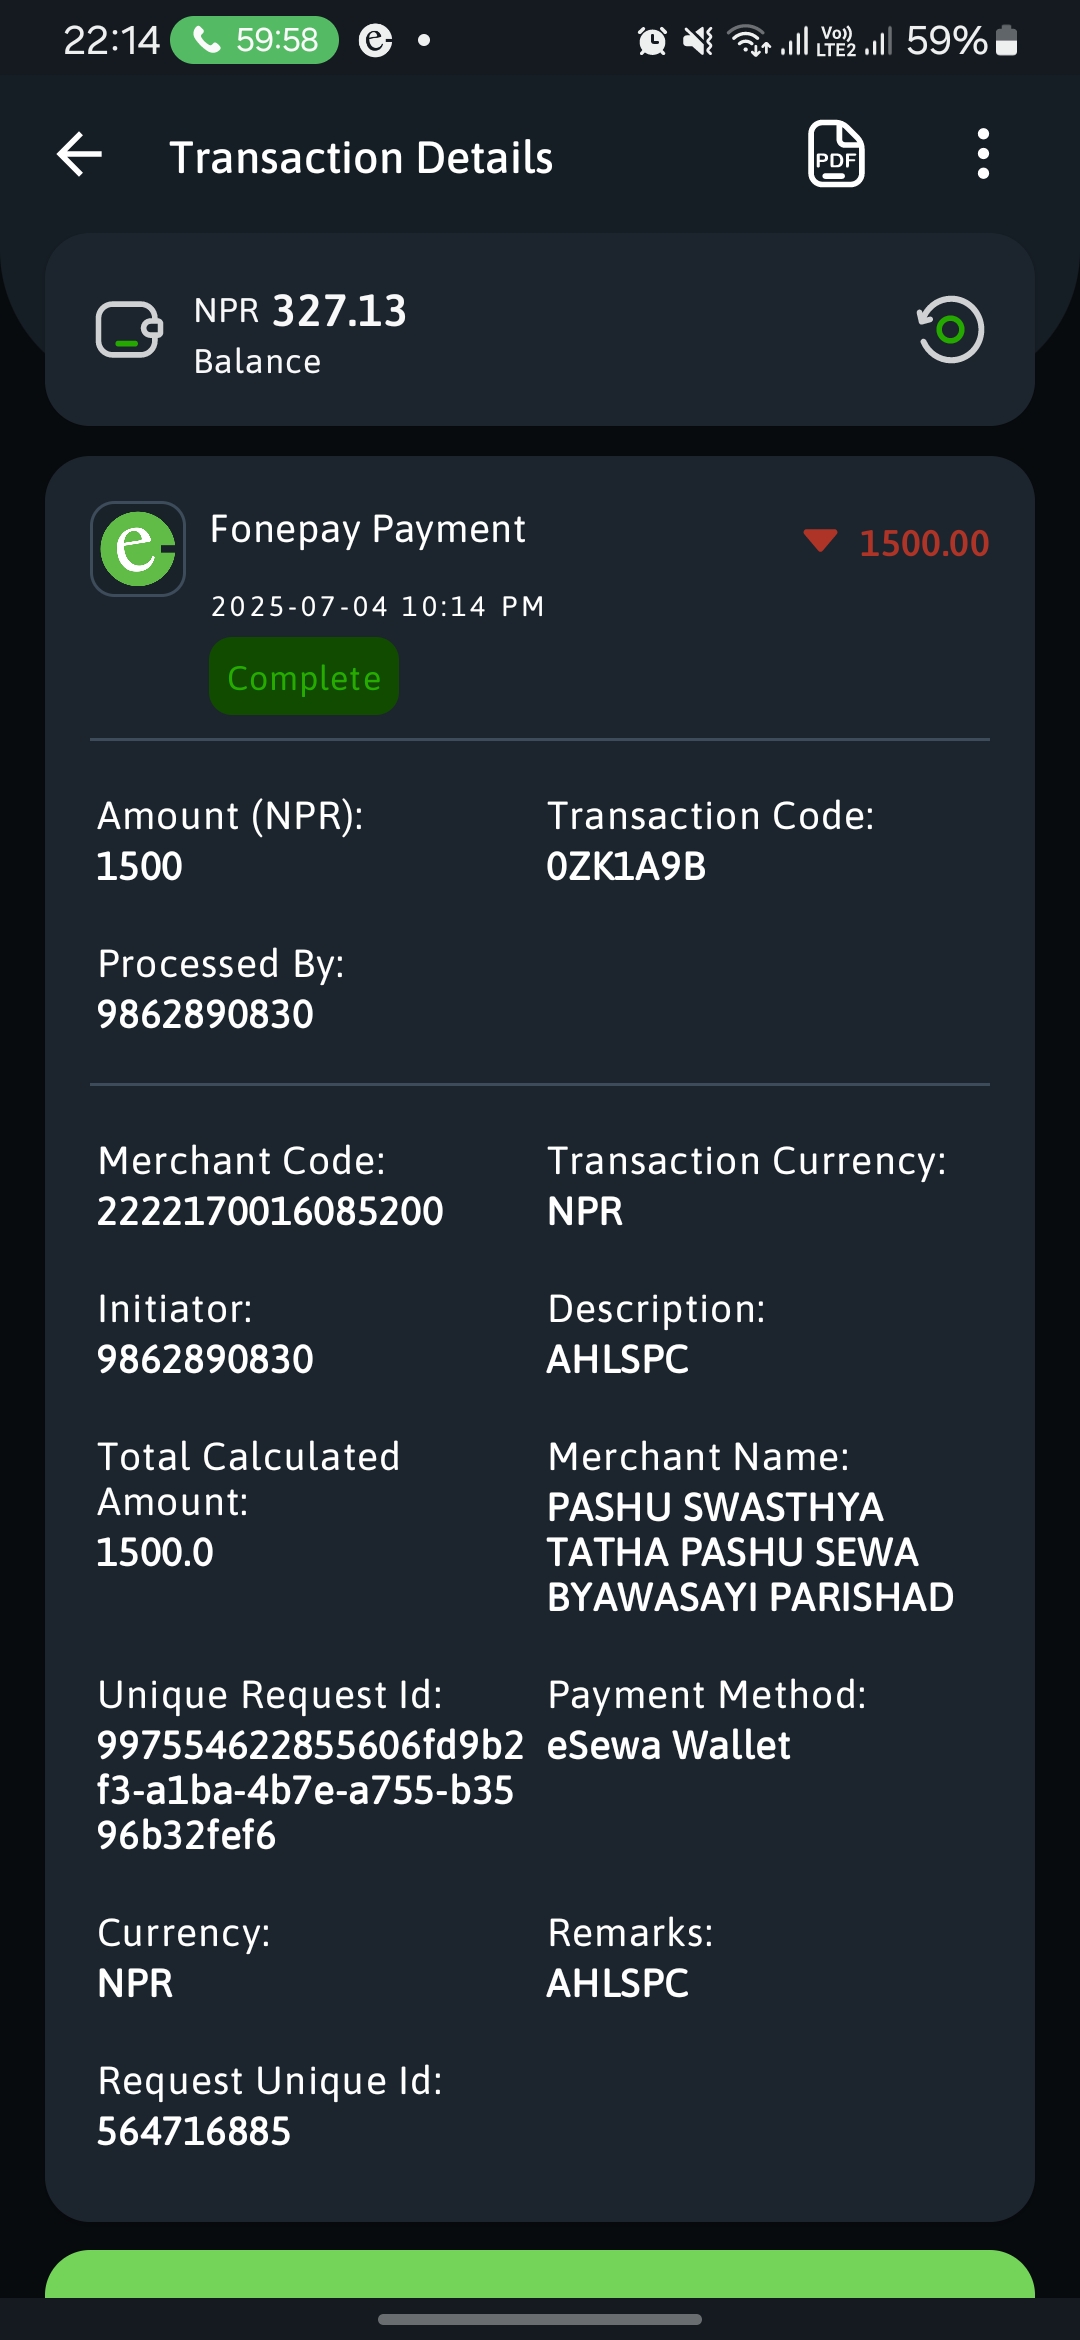
Task: Tap the Transaction Details title
Action: click(361, 157)
